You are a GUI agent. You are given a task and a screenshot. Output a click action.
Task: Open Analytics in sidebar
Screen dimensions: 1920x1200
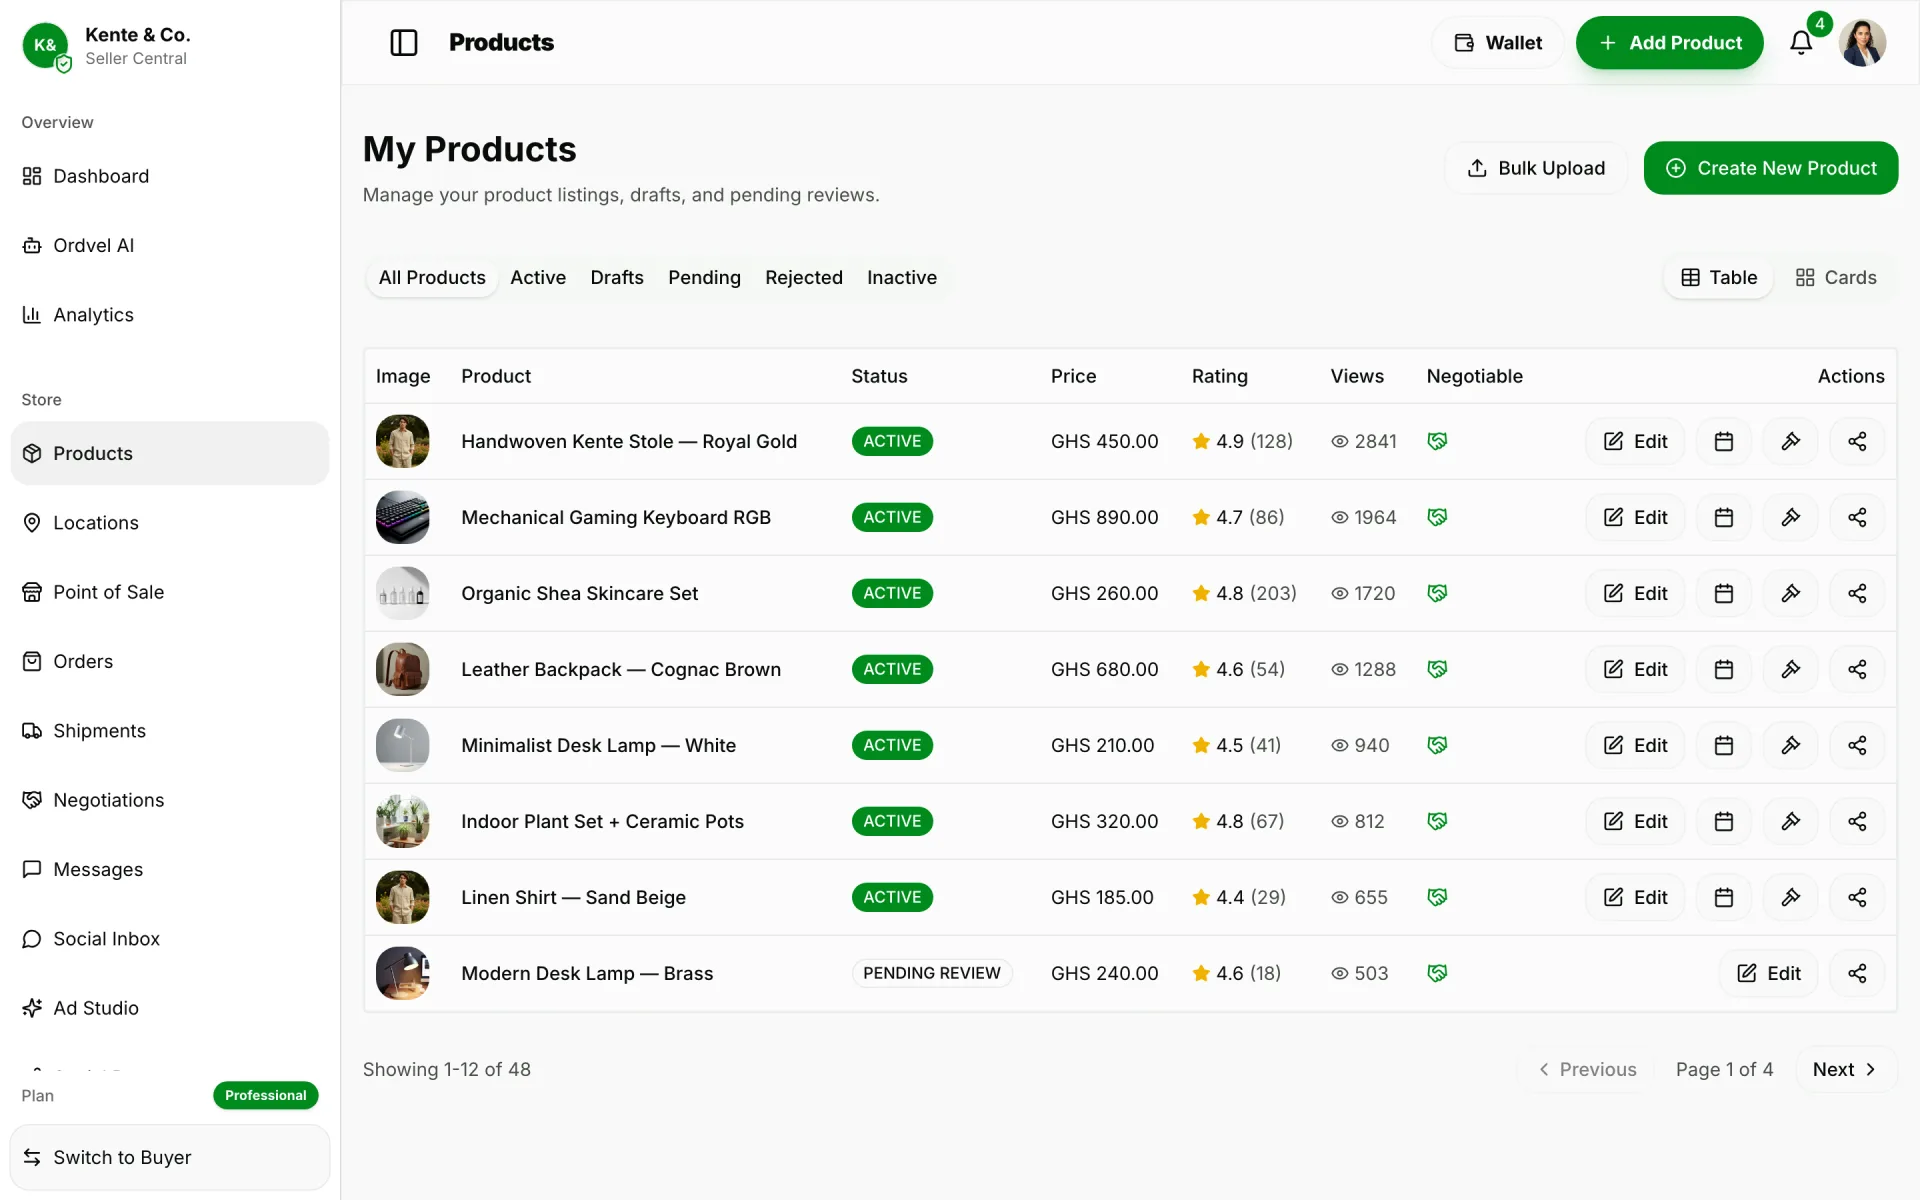pos(170,314)
